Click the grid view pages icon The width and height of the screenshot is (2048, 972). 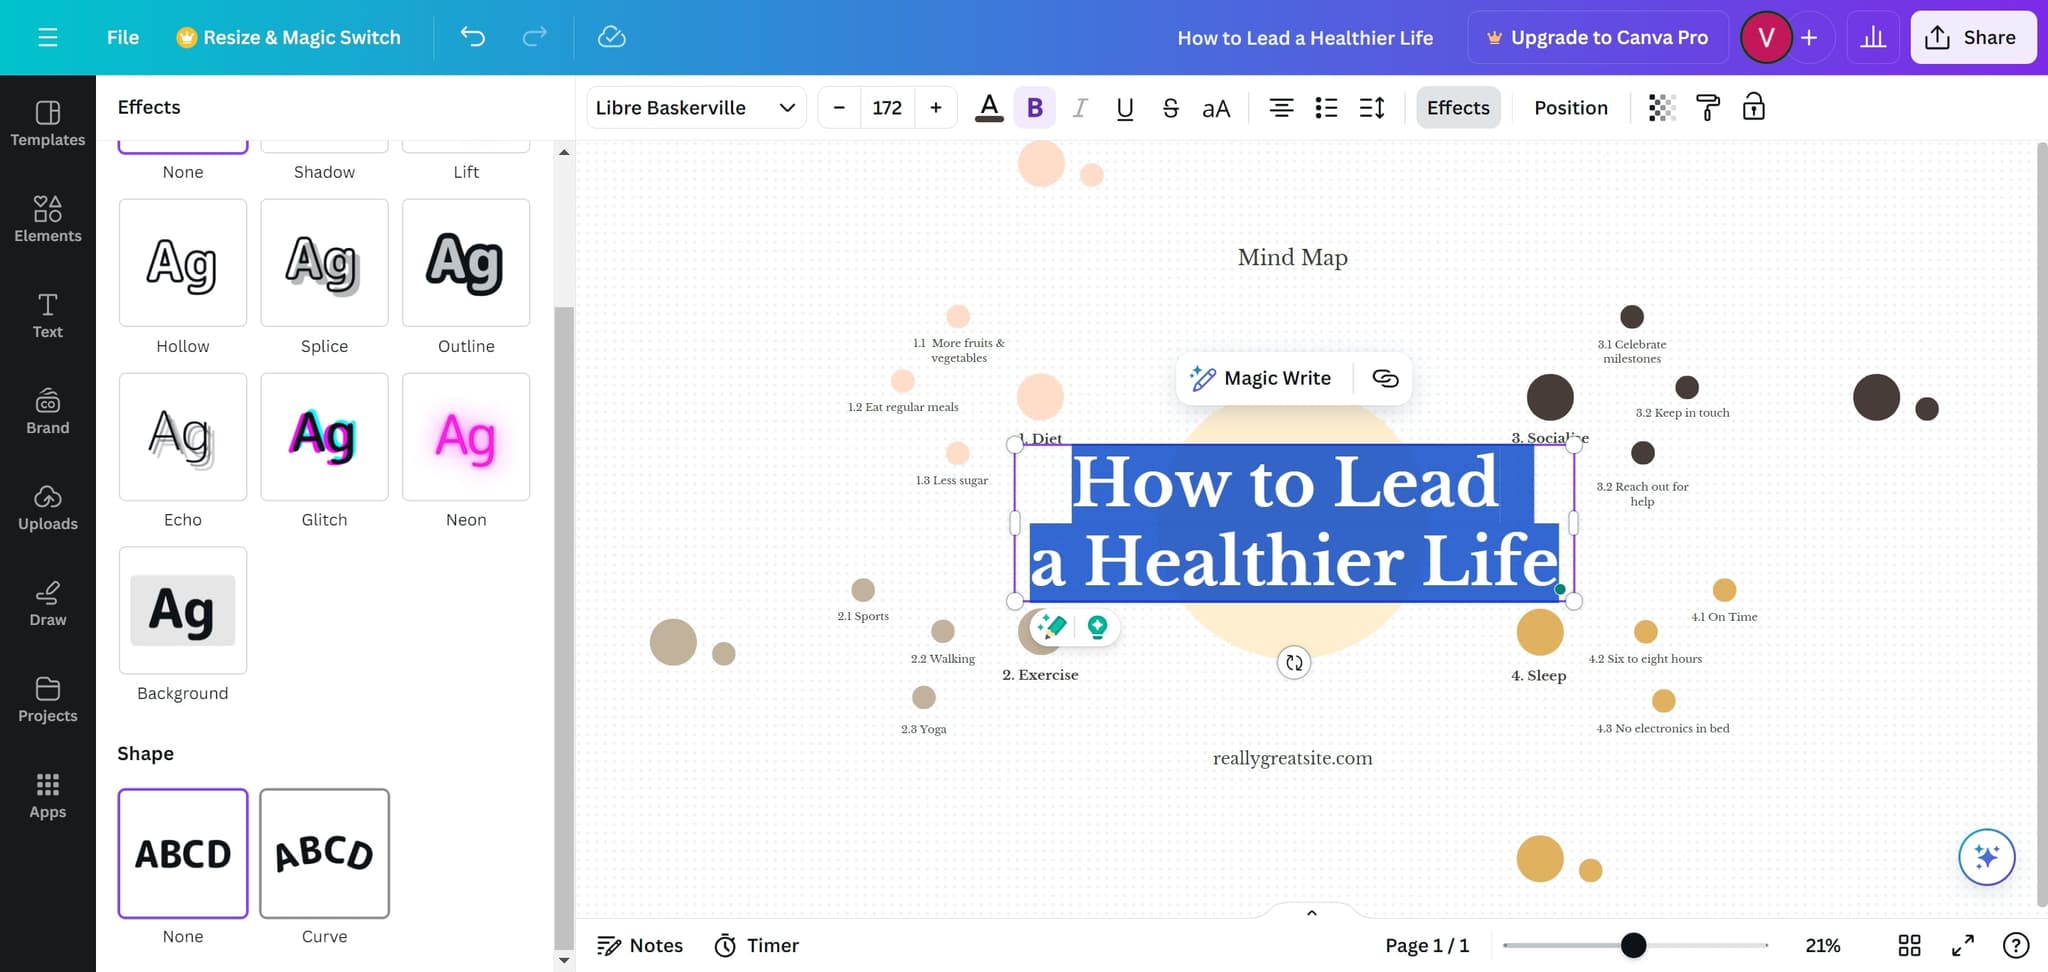tap(1909, 945)
